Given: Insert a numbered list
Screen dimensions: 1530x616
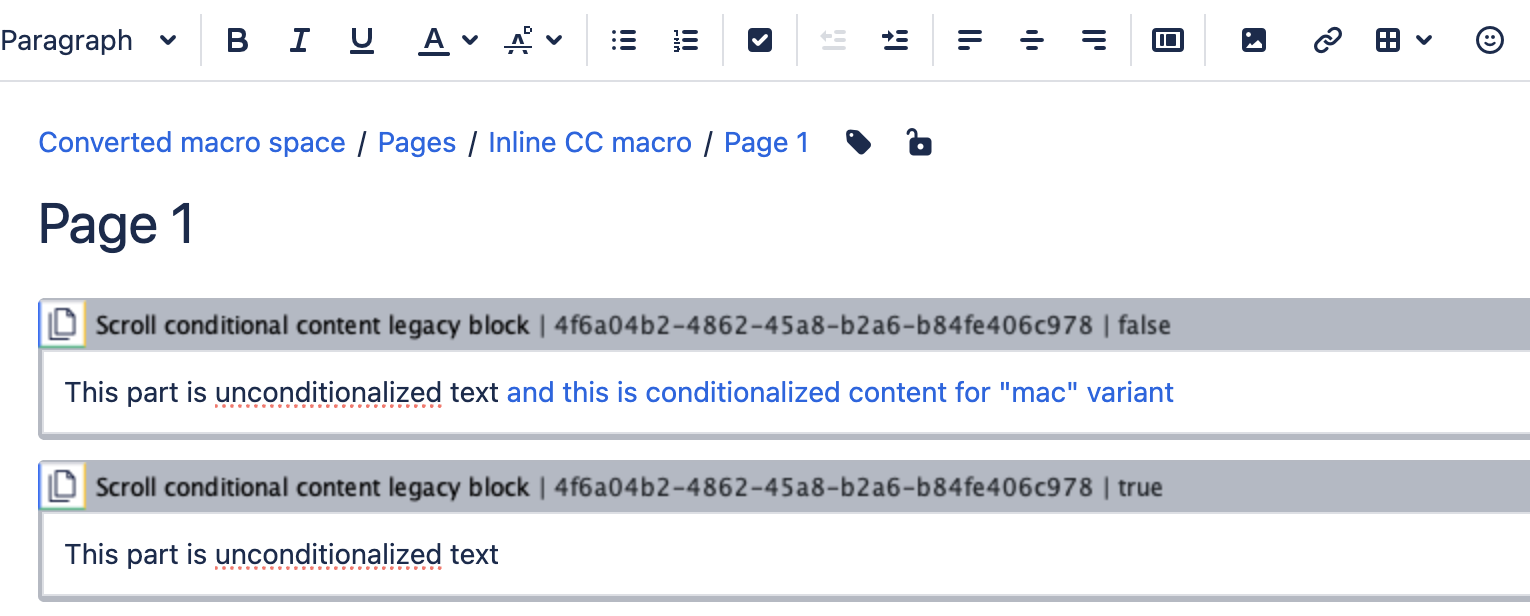Looking at the screenshot, I should (686, 40).
